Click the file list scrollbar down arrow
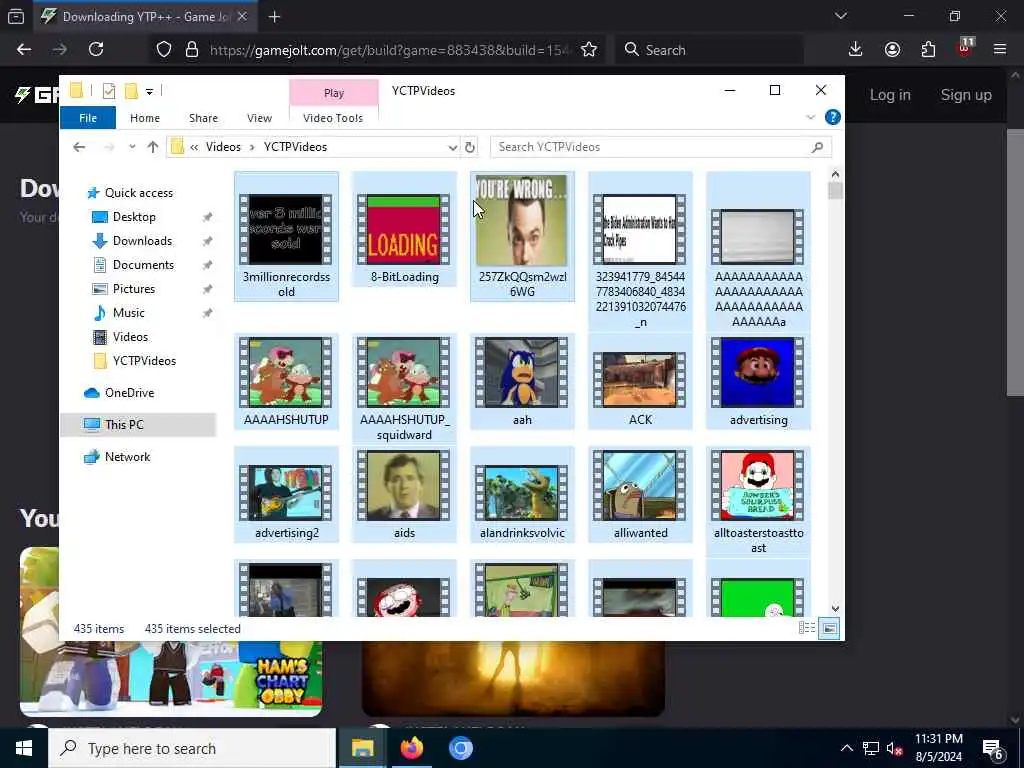1024x768 pixels. tap(835, 609)
